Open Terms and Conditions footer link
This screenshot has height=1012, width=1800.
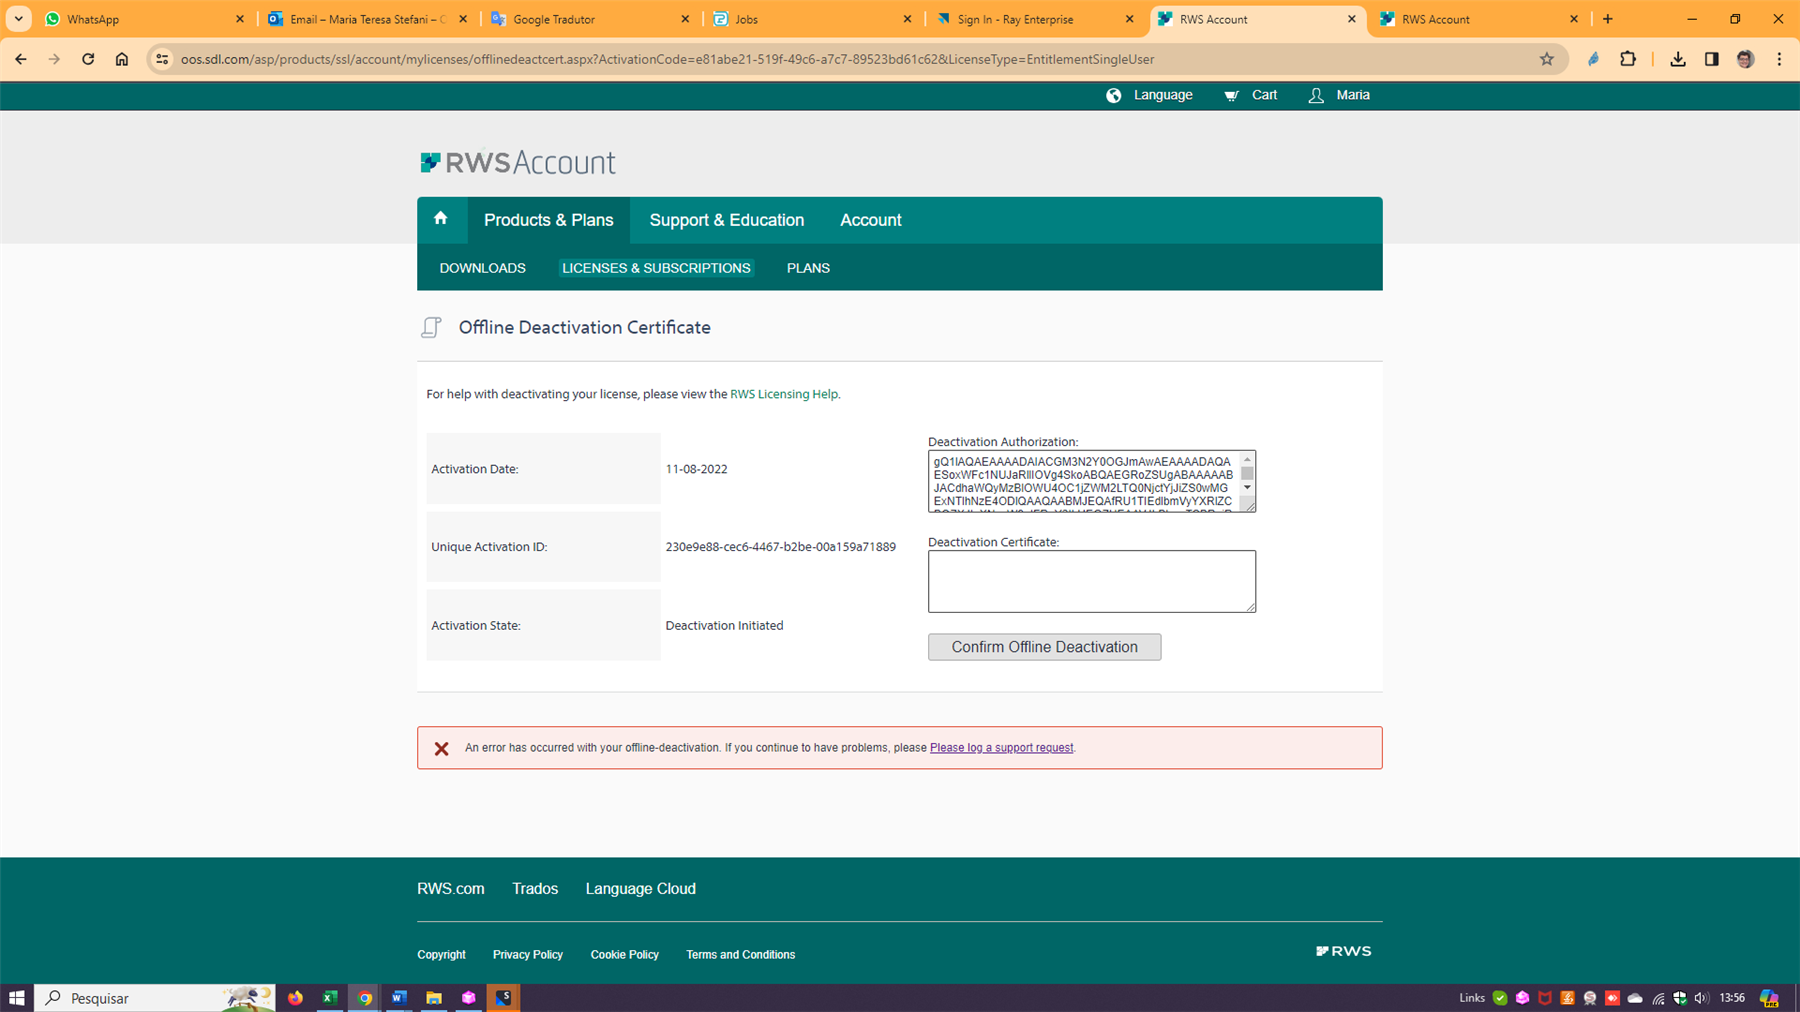[741, 955]
